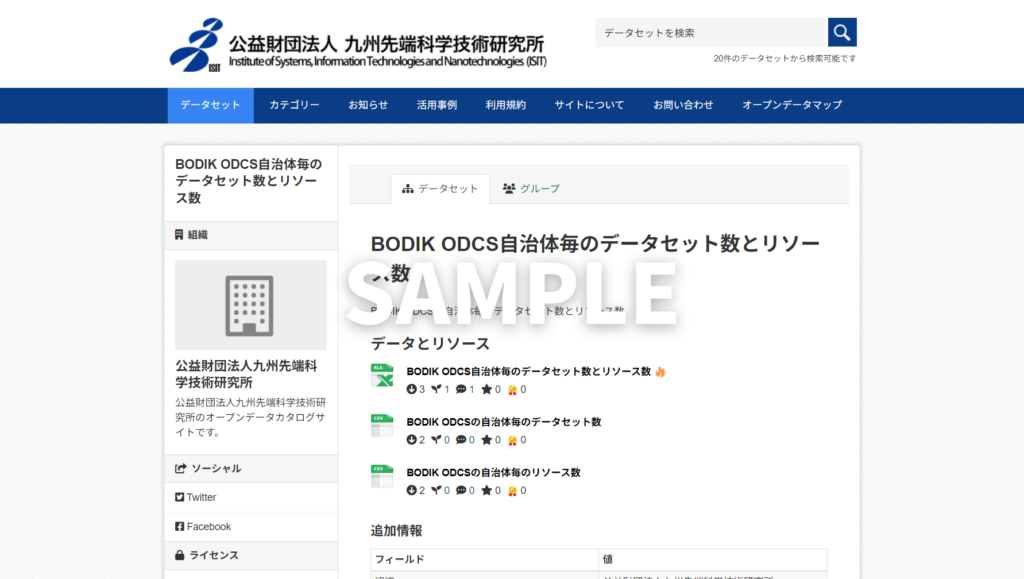Open resource BODIK ODCSの自治体毎のリソース数

pyautogui.click(x=493, y=473)
